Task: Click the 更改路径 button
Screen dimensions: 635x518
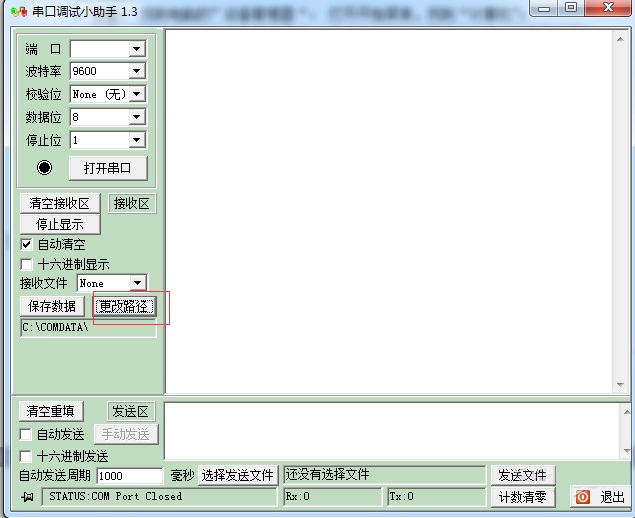Action: click(125, 307)
